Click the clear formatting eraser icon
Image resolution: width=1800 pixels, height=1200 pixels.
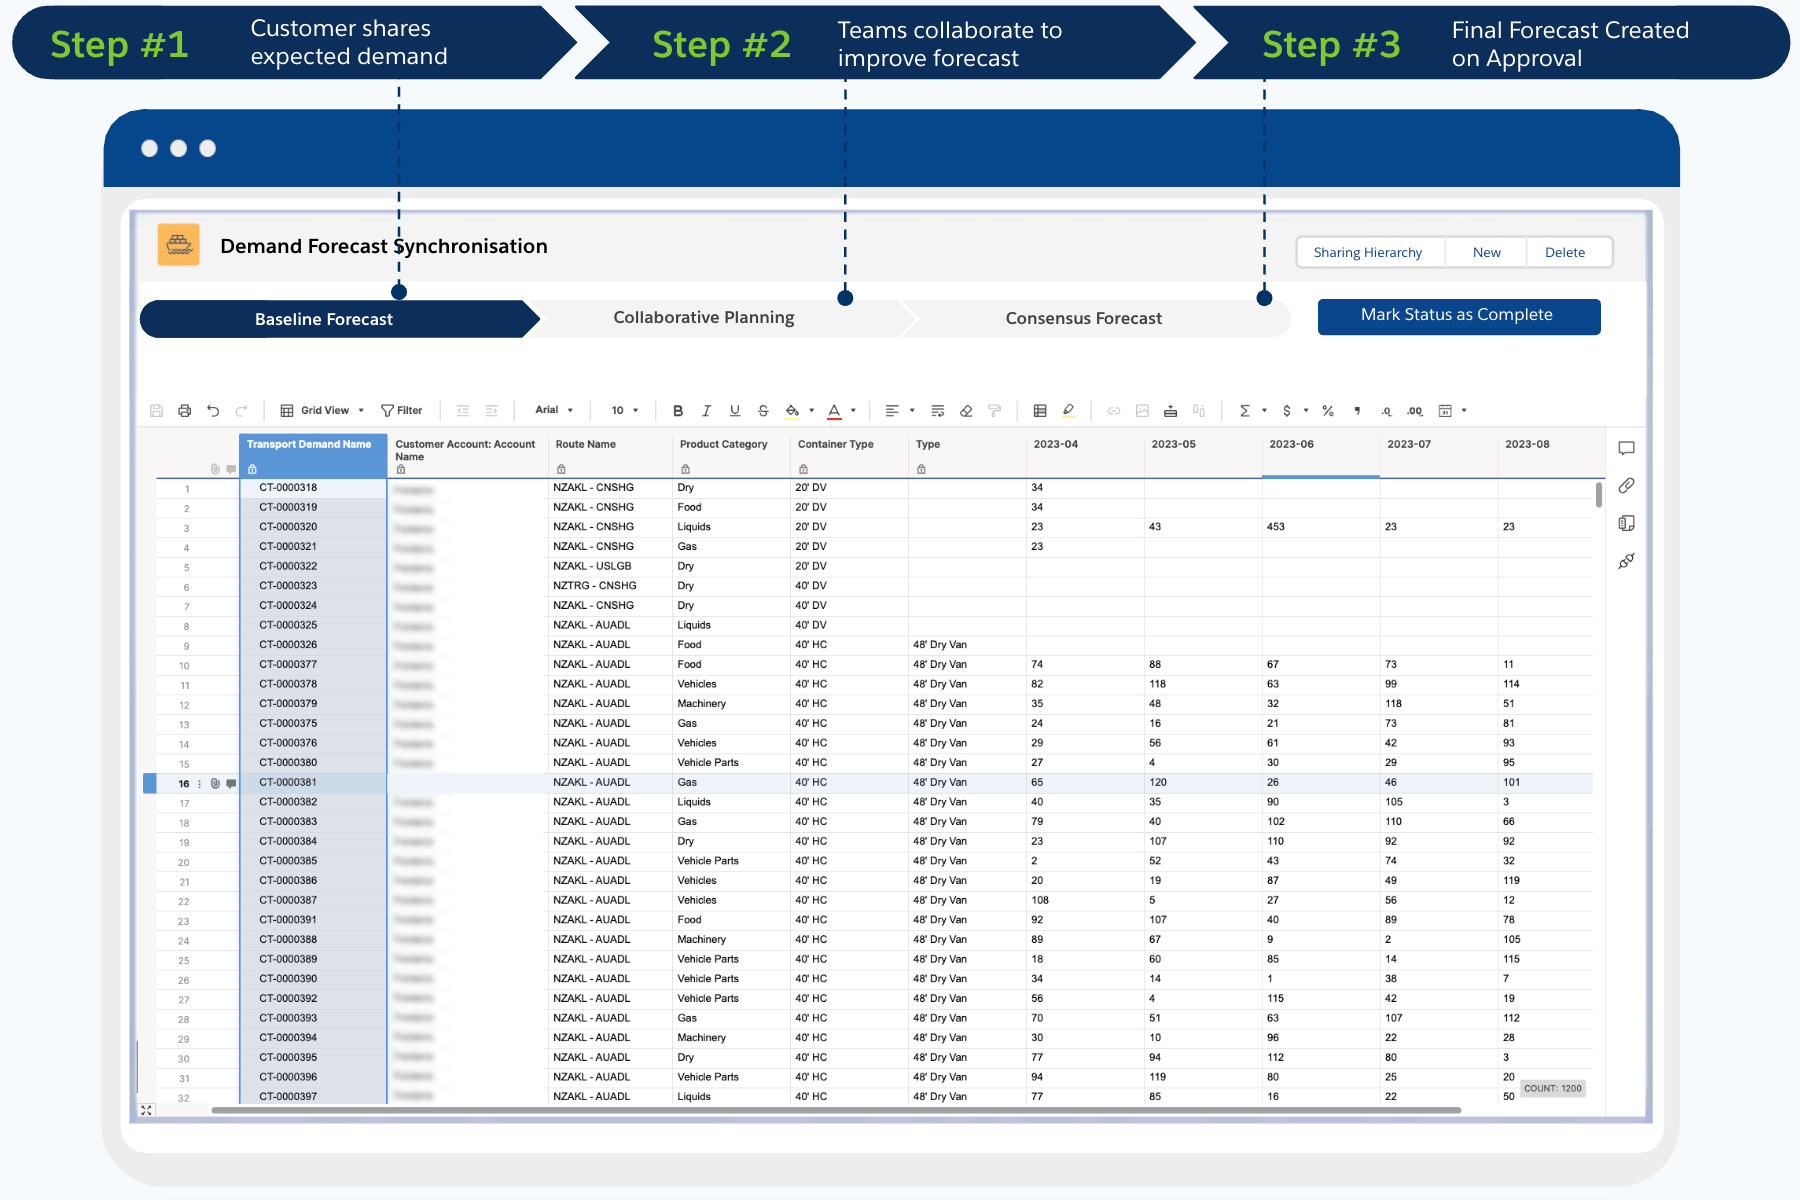966,411
